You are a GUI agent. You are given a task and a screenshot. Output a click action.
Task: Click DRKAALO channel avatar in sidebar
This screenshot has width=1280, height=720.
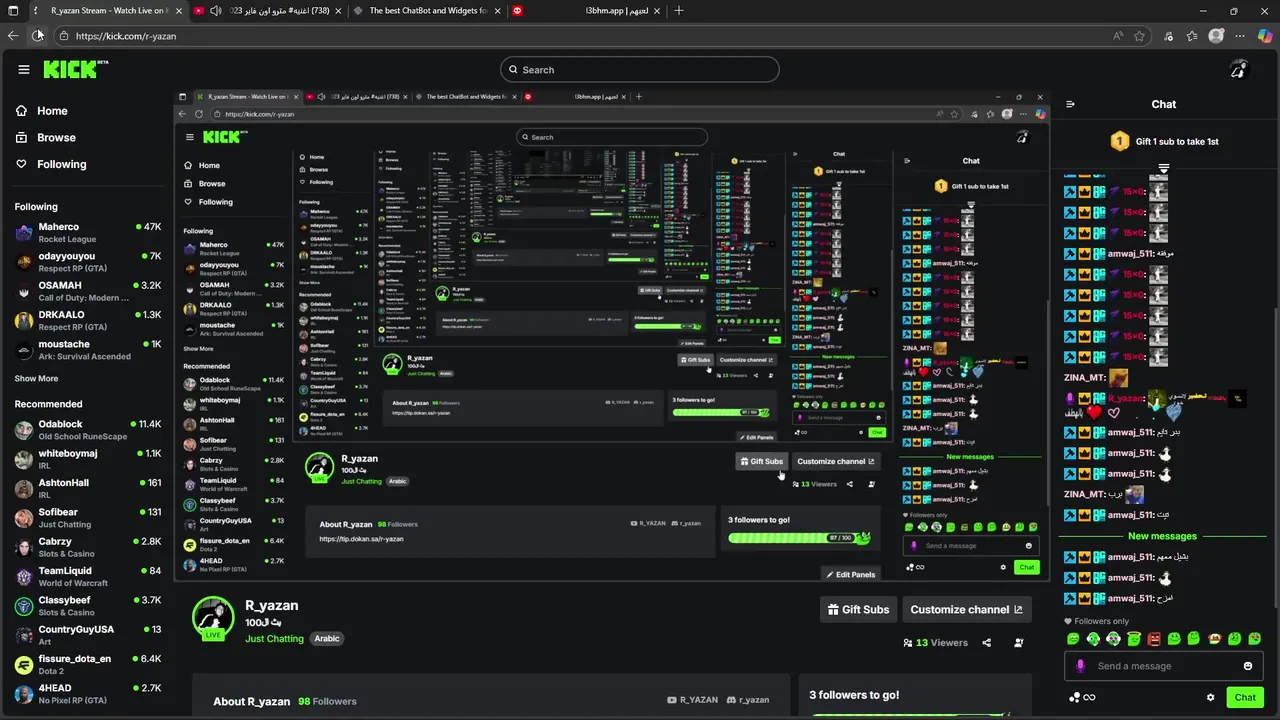pos(24,320)
